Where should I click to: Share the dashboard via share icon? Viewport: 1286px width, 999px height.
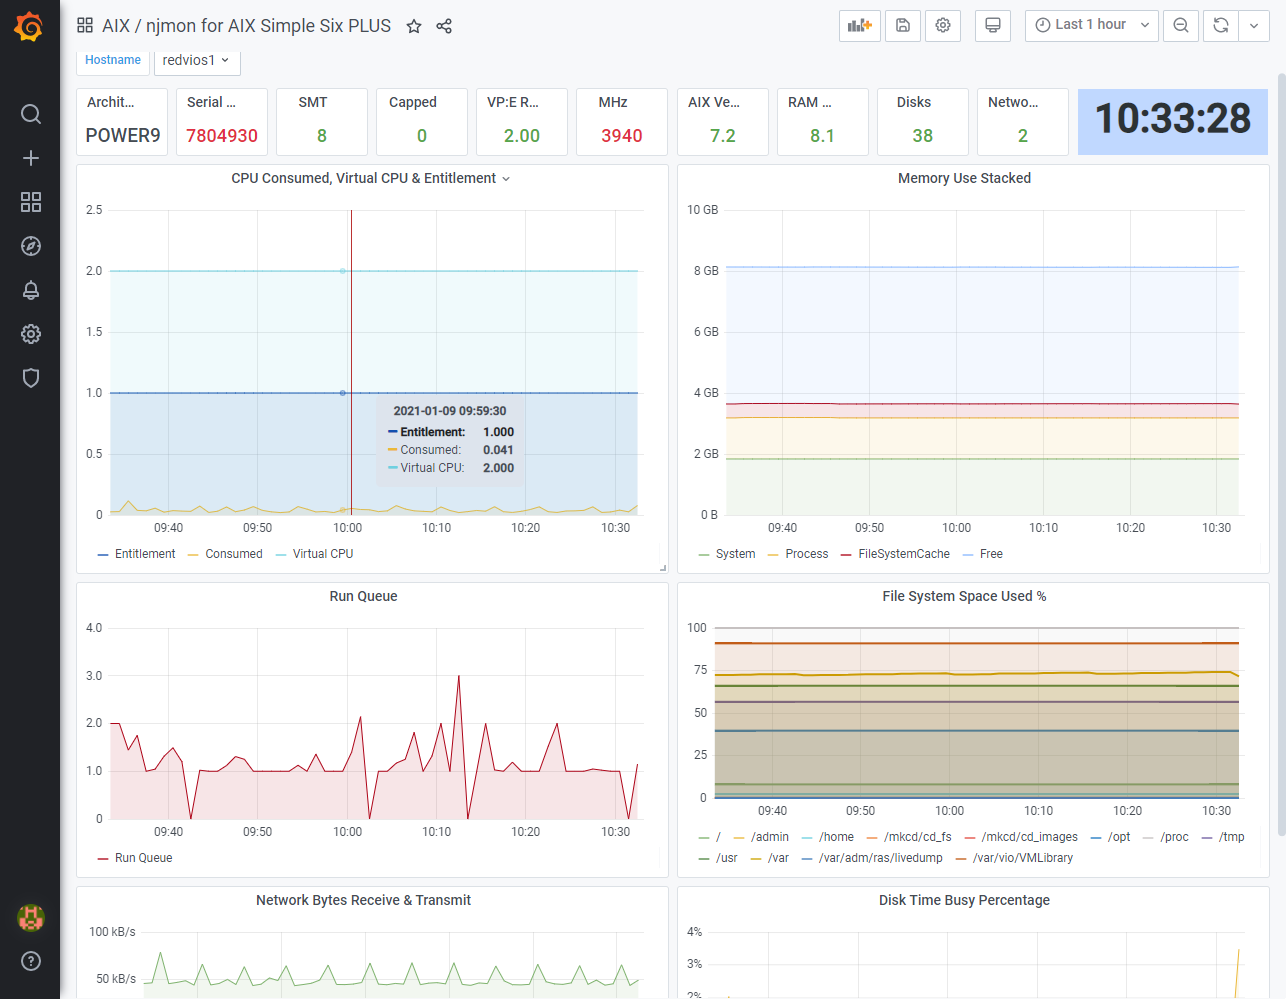(x=444, y=26)
